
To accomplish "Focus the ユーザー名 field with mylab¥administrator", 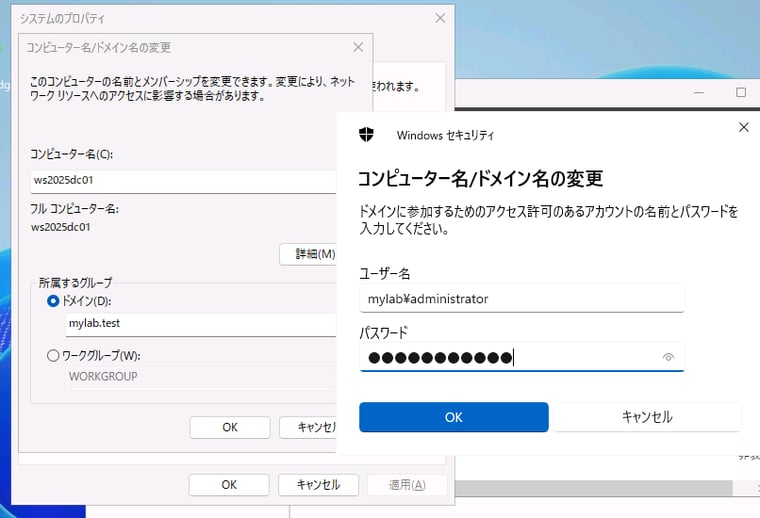I will point(522,298).
